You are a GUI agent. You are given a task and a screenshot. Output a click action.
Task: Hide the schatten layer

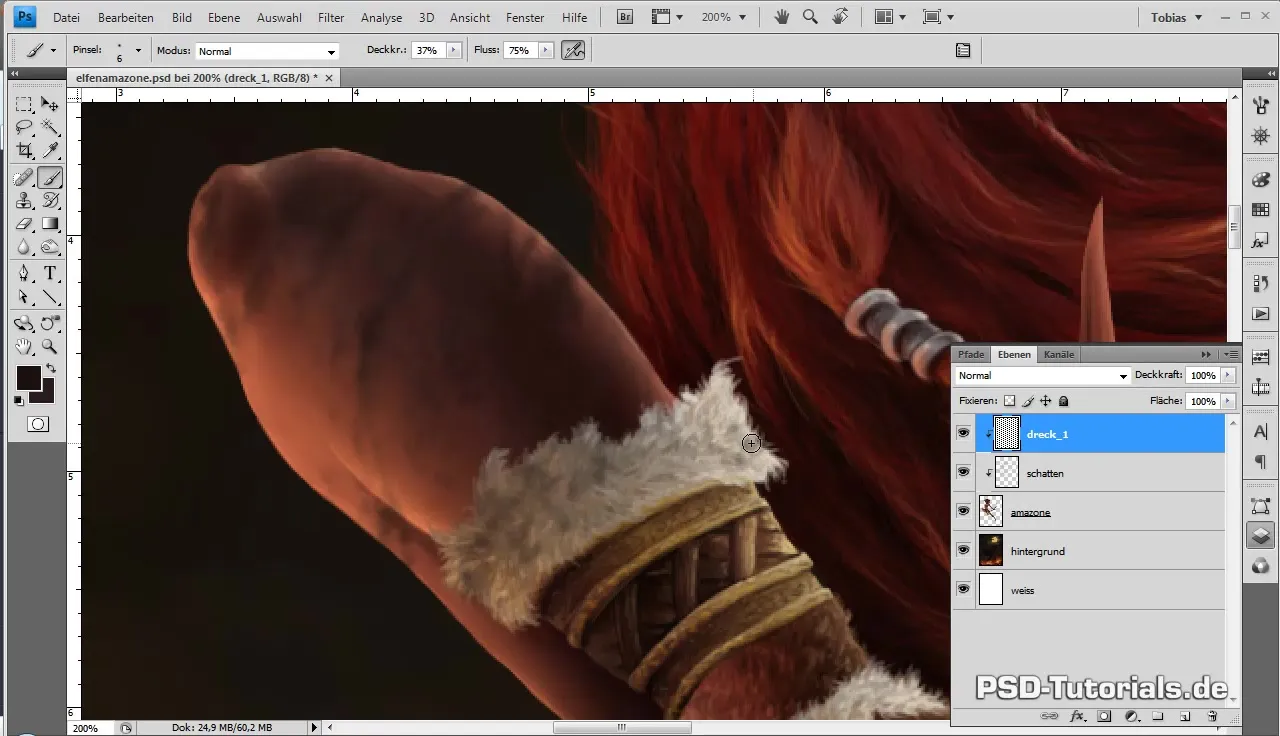[x=963, y=472]
